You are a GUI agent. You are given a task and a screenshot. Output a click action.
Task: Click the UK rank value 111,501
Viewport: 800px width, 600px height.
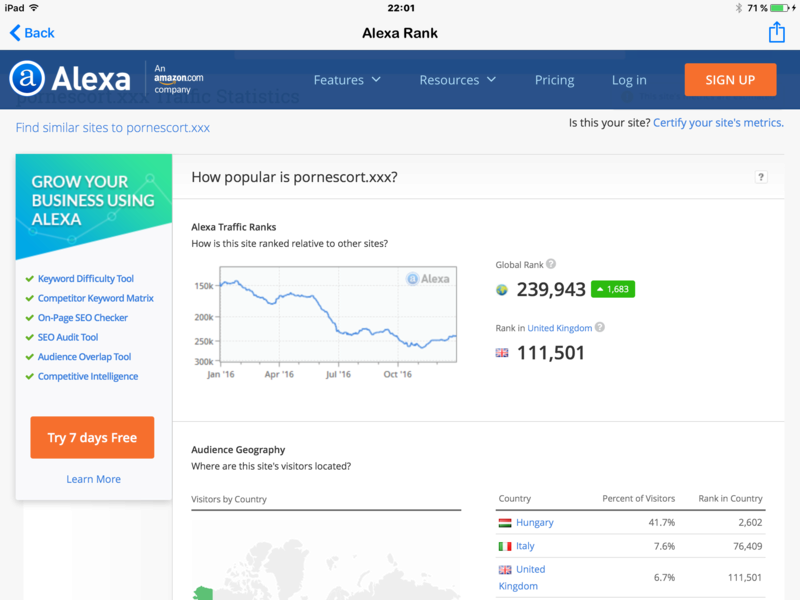pos(551,353)
